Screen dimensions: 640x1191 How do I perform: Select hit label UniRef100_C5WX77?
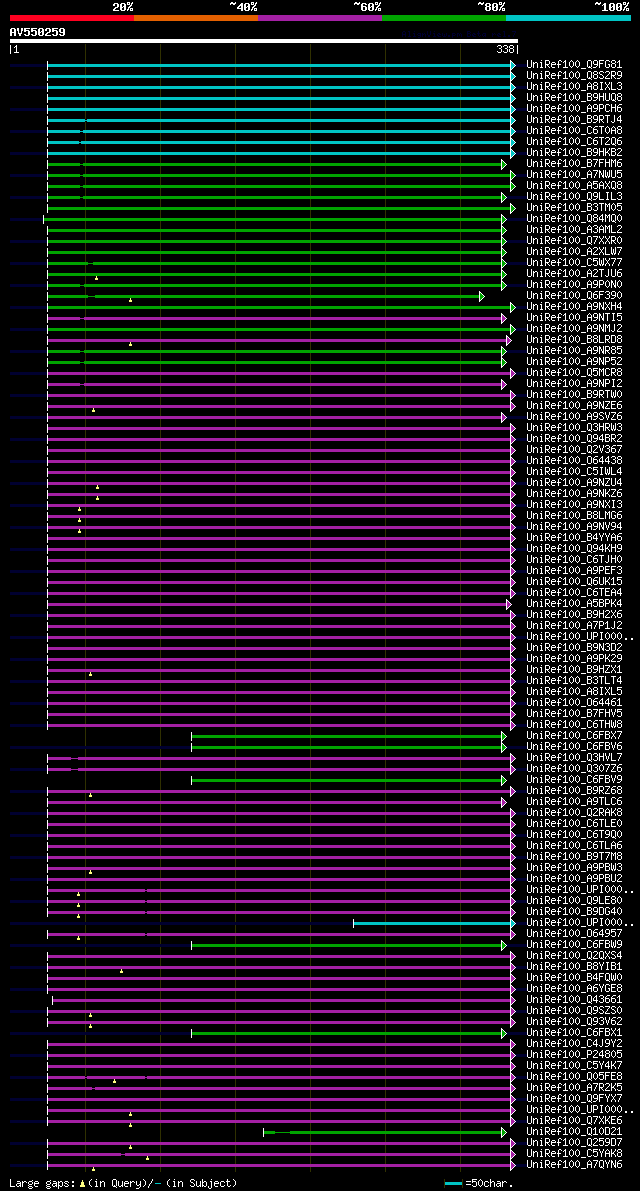coord(574,263)
